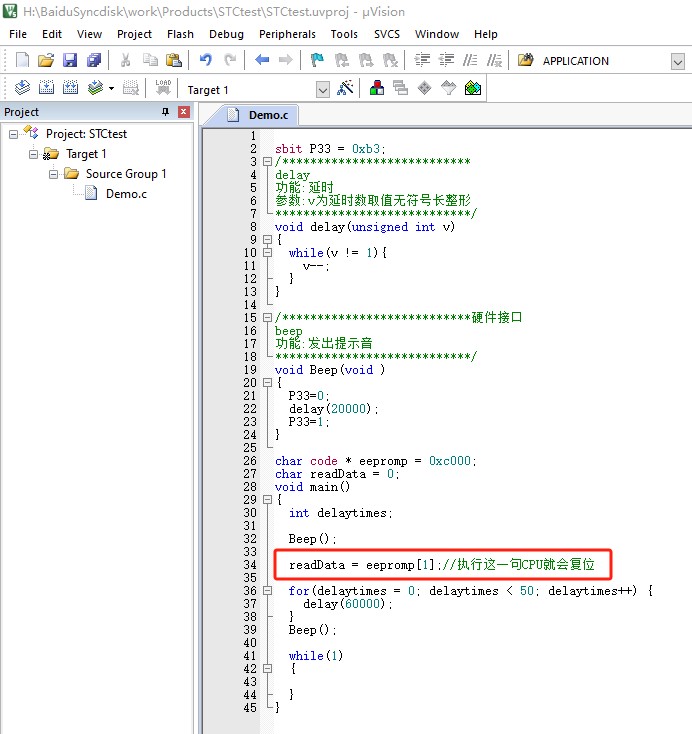Click the Save All icon

94,60
